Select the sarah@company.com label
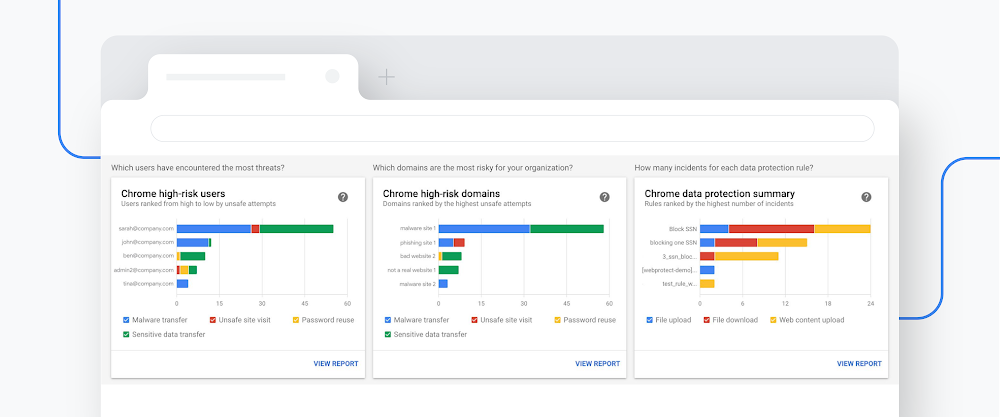Screen dimensions: 1000x417 [146, 228]
